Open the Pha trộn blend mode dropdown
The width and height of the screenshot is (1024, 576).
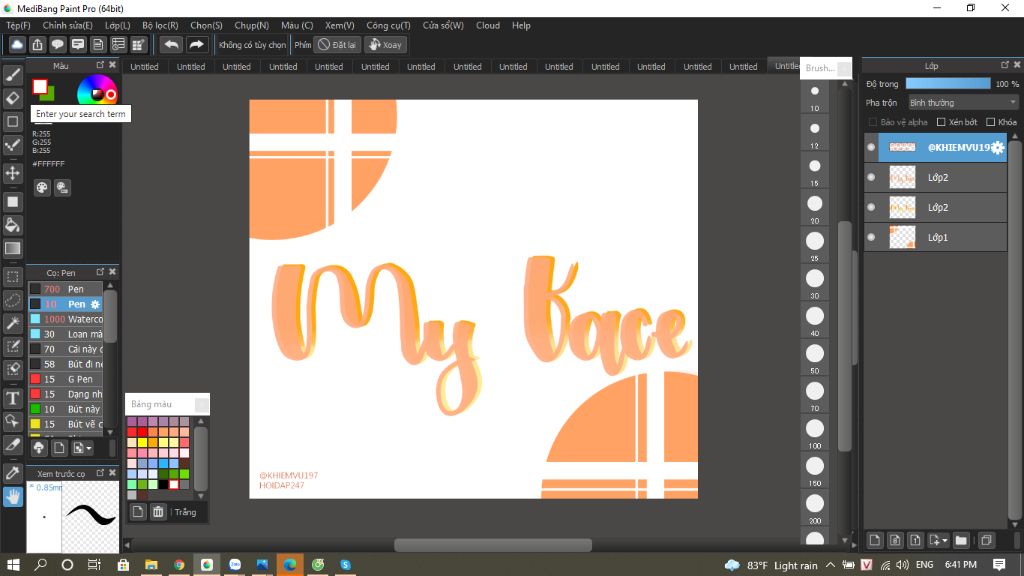(x=963, y=103)
